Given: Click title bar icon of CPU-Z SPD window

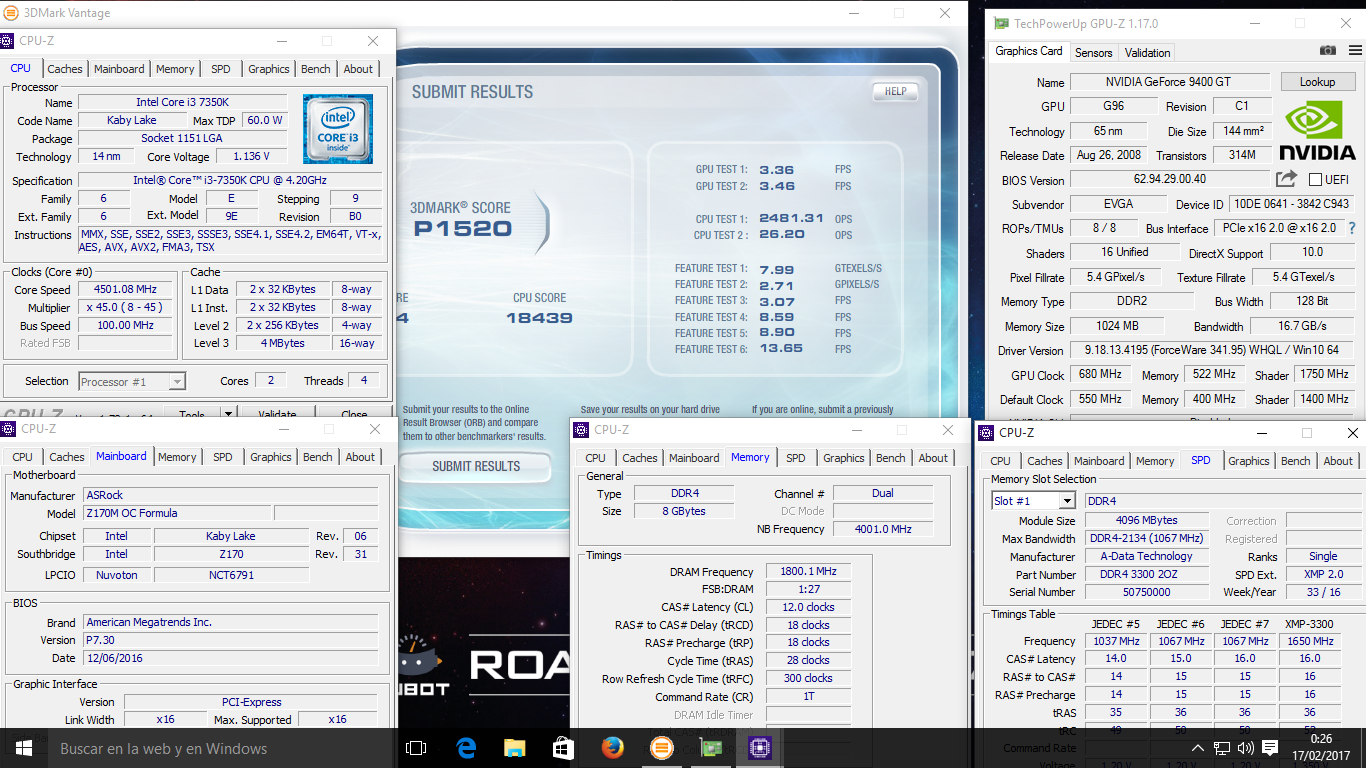Looking at the screenshot, I should (986, 433).
